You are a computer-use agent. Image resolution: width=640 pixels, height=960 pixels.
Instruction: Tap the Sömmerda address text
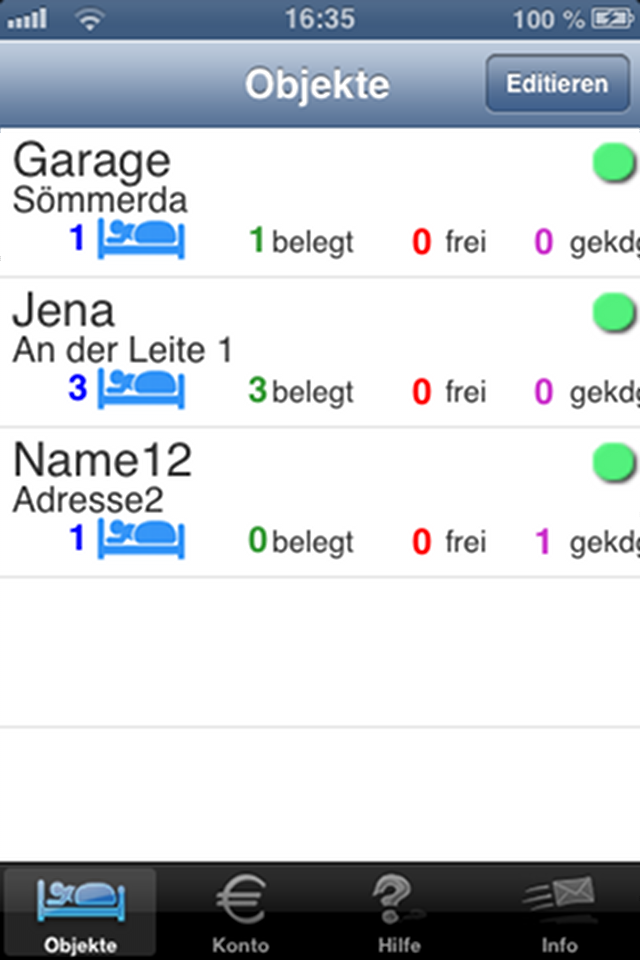click(100, 200)
